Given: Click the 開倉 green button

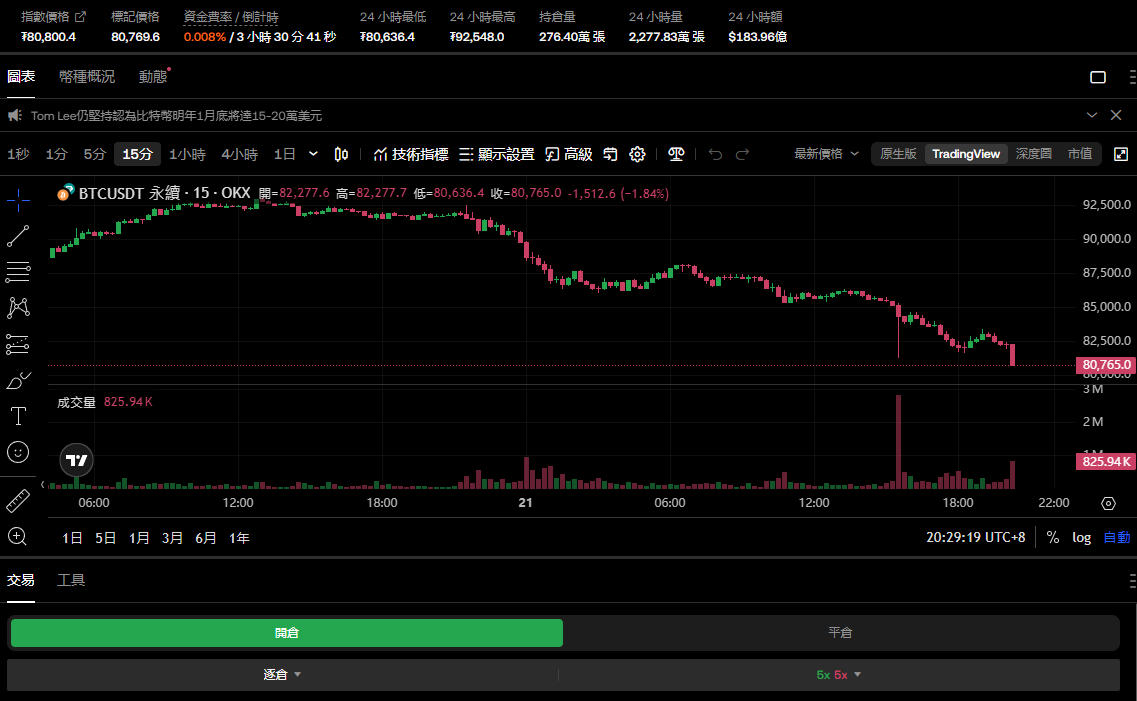Looking at the screenshot, I should click(286, 633).
